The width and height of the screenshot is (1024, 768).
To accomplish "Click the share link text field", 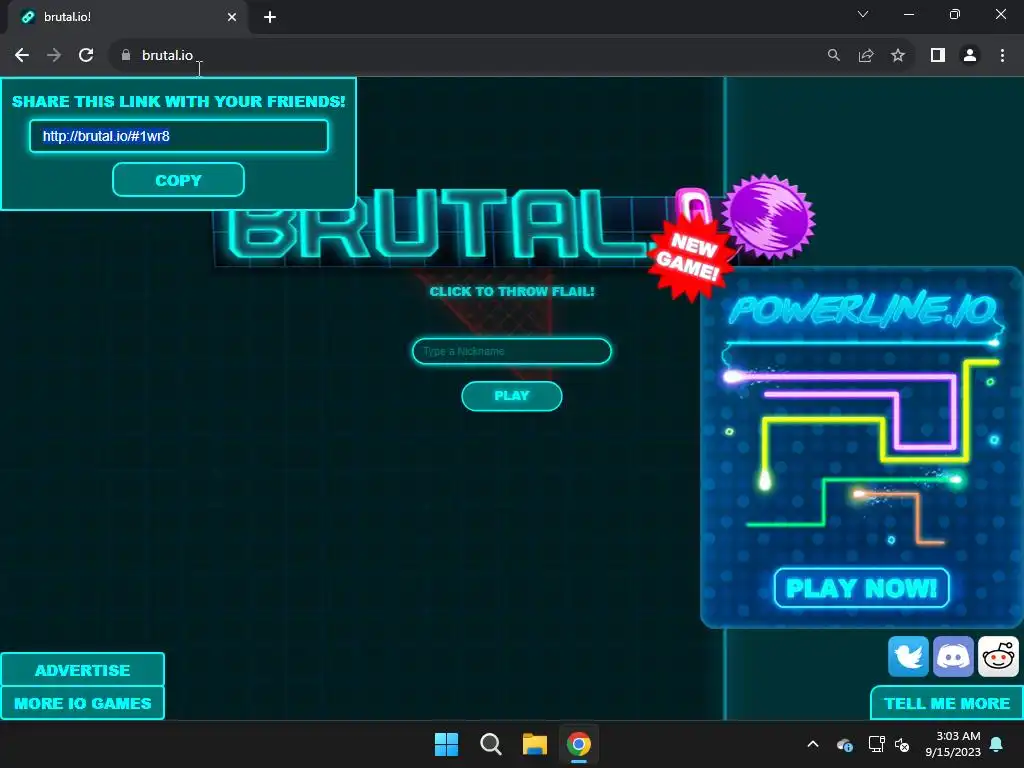I will 178,136.
